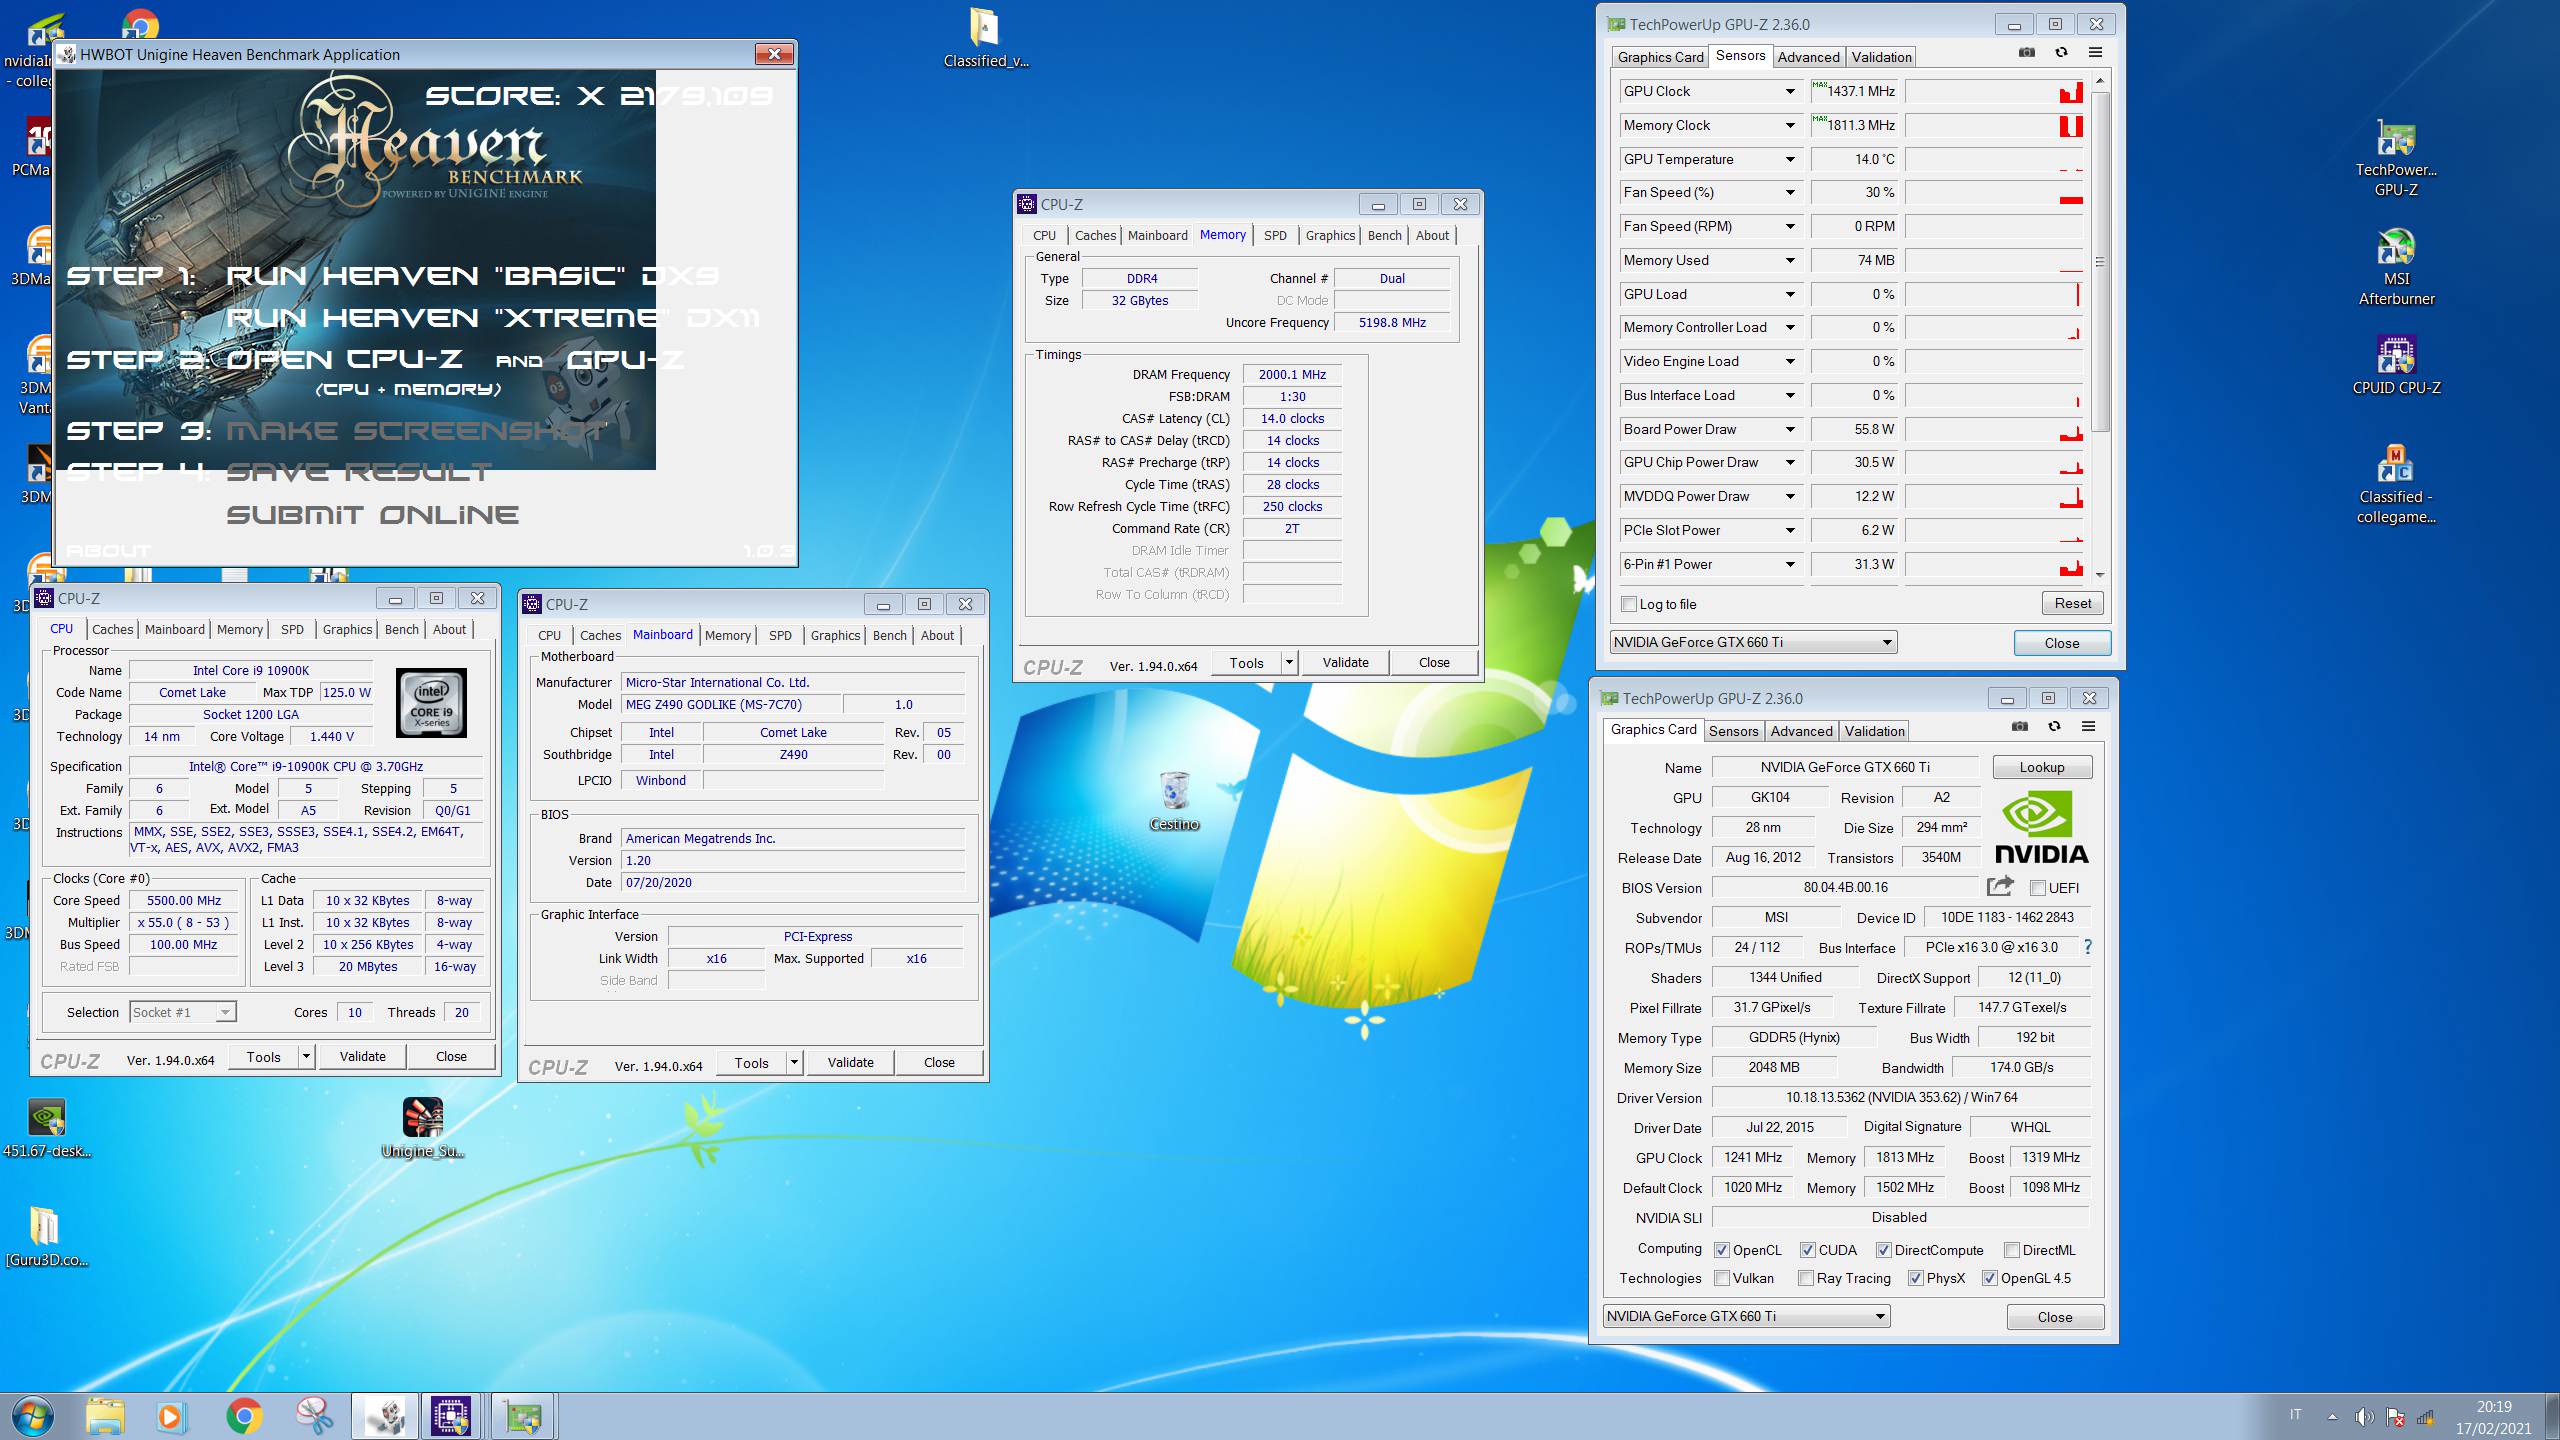This screenshot has height=1440, width=2560.
Task: Click CPU-Z taskbar icon
Action: coord(451,1416)
